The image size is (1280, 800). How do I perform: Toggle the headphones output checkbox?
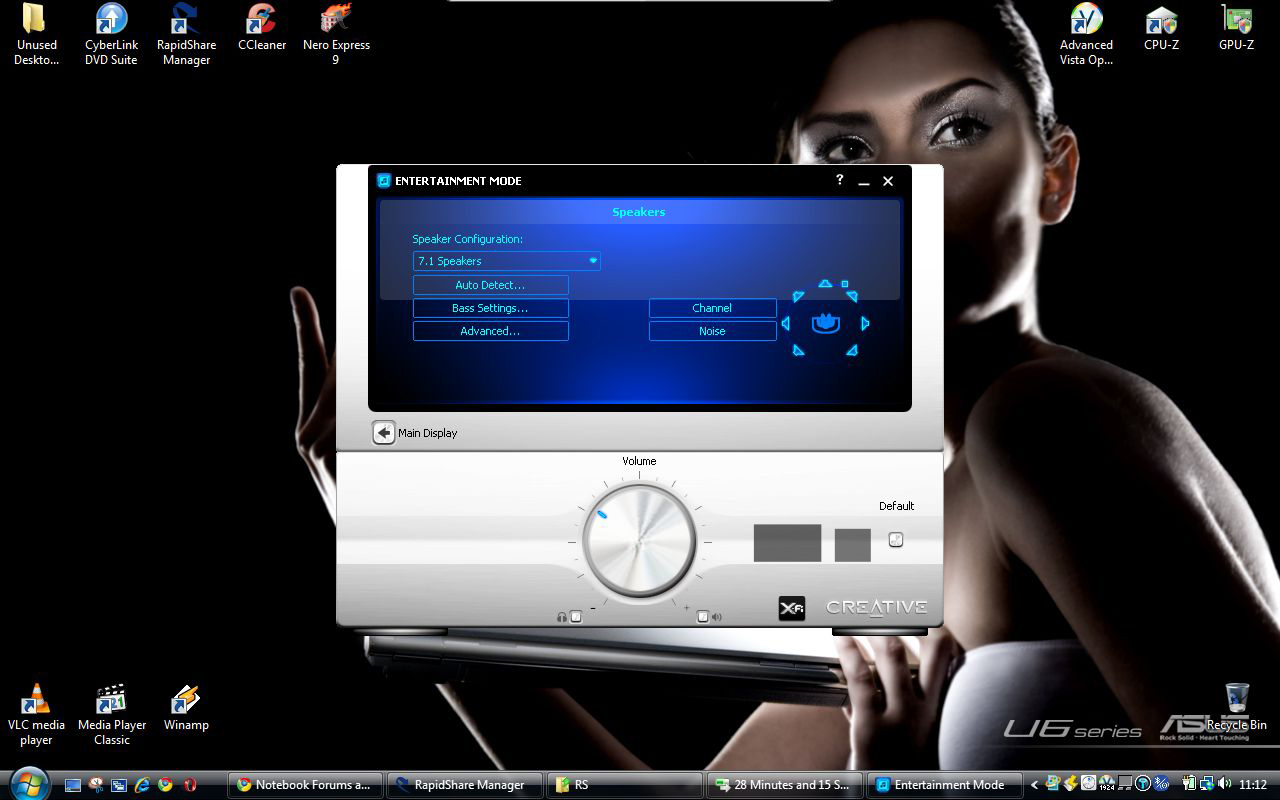tap(576, 617)
